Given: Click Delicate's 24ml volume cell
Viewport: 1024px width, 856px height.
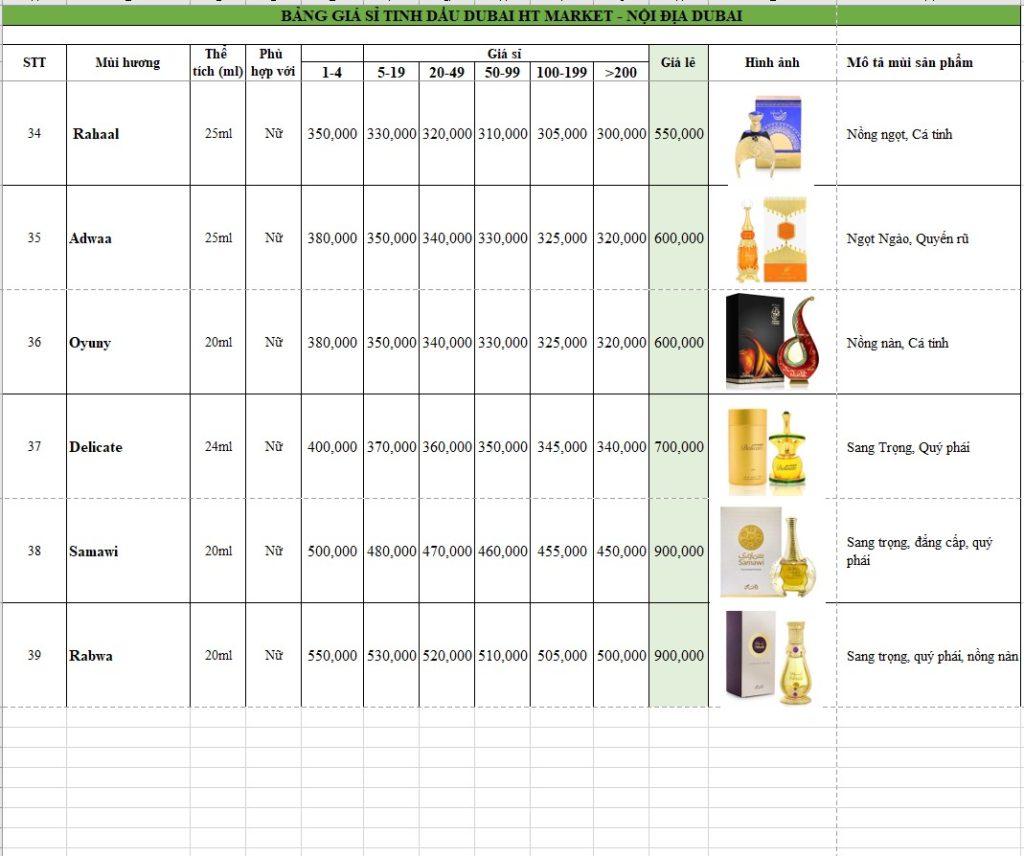Looking at the screenshot, I should pos(218,447).
